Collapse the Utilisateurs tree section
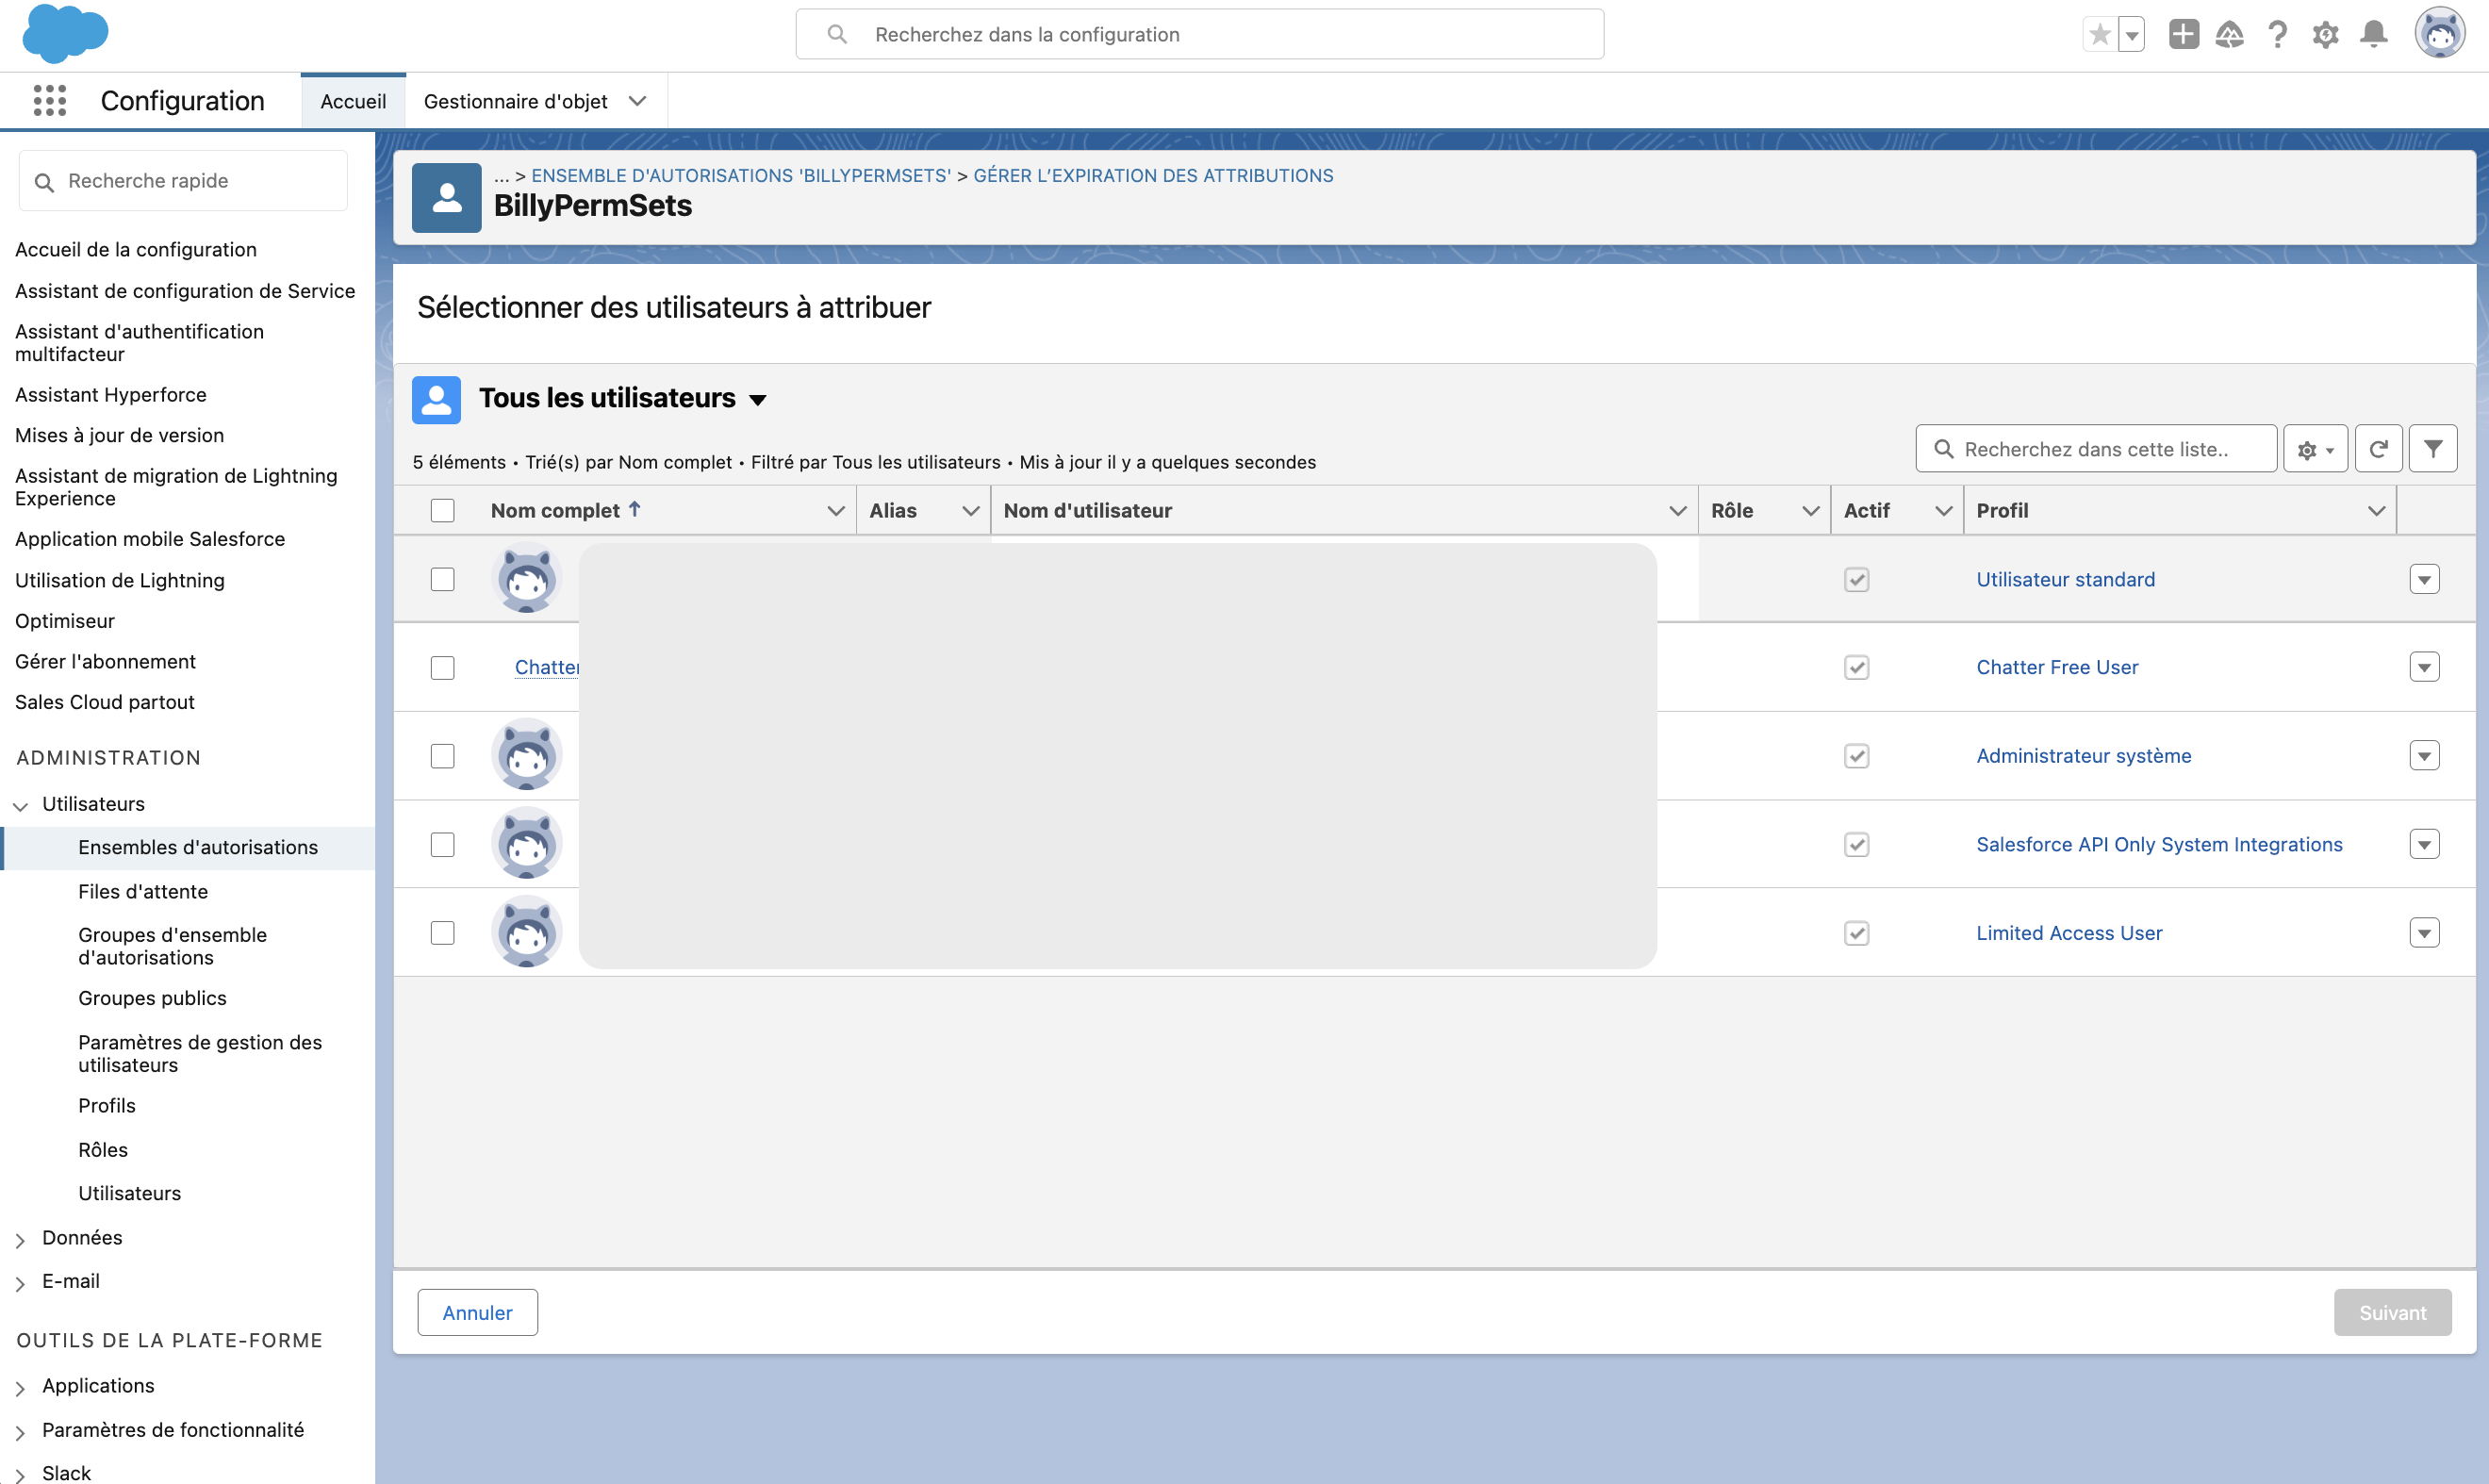Image resolution: width=2489 pixels, height=1484 pixels. pyautogui.click(x=20, y=805)
